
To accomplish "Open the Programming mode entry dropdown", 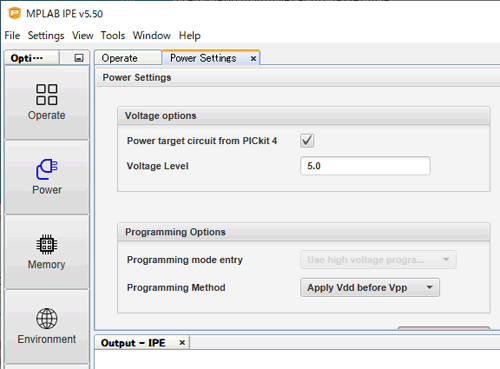I will click(378, 260).
